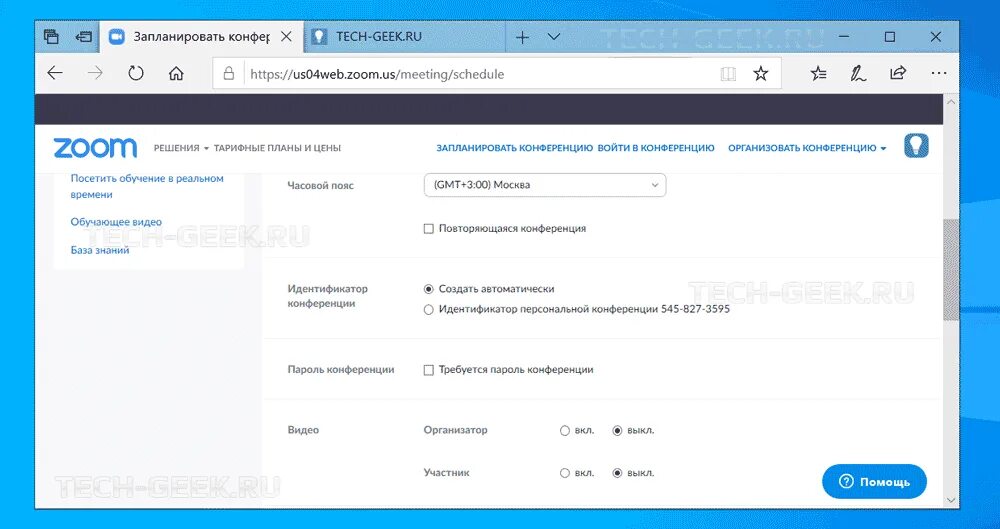
Task: Enable Повторяющаяся конференция checkbox
Action: 429,228
